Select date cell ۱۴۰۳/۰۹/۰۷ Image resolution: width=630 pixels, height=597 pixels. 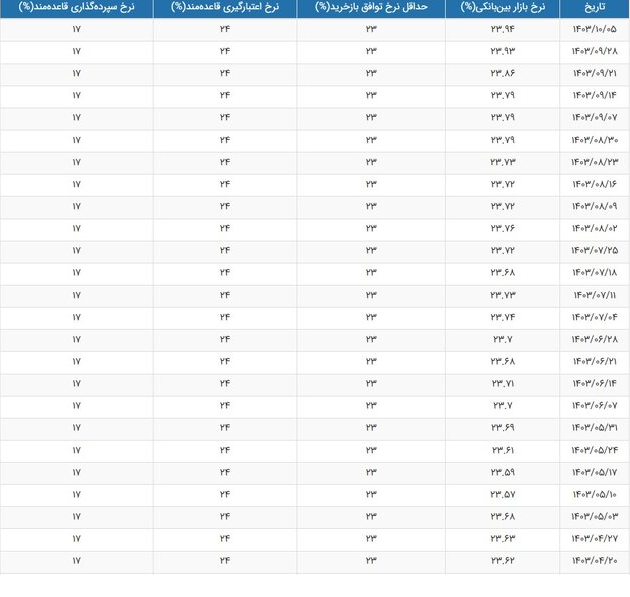click(x=594, y=117)
